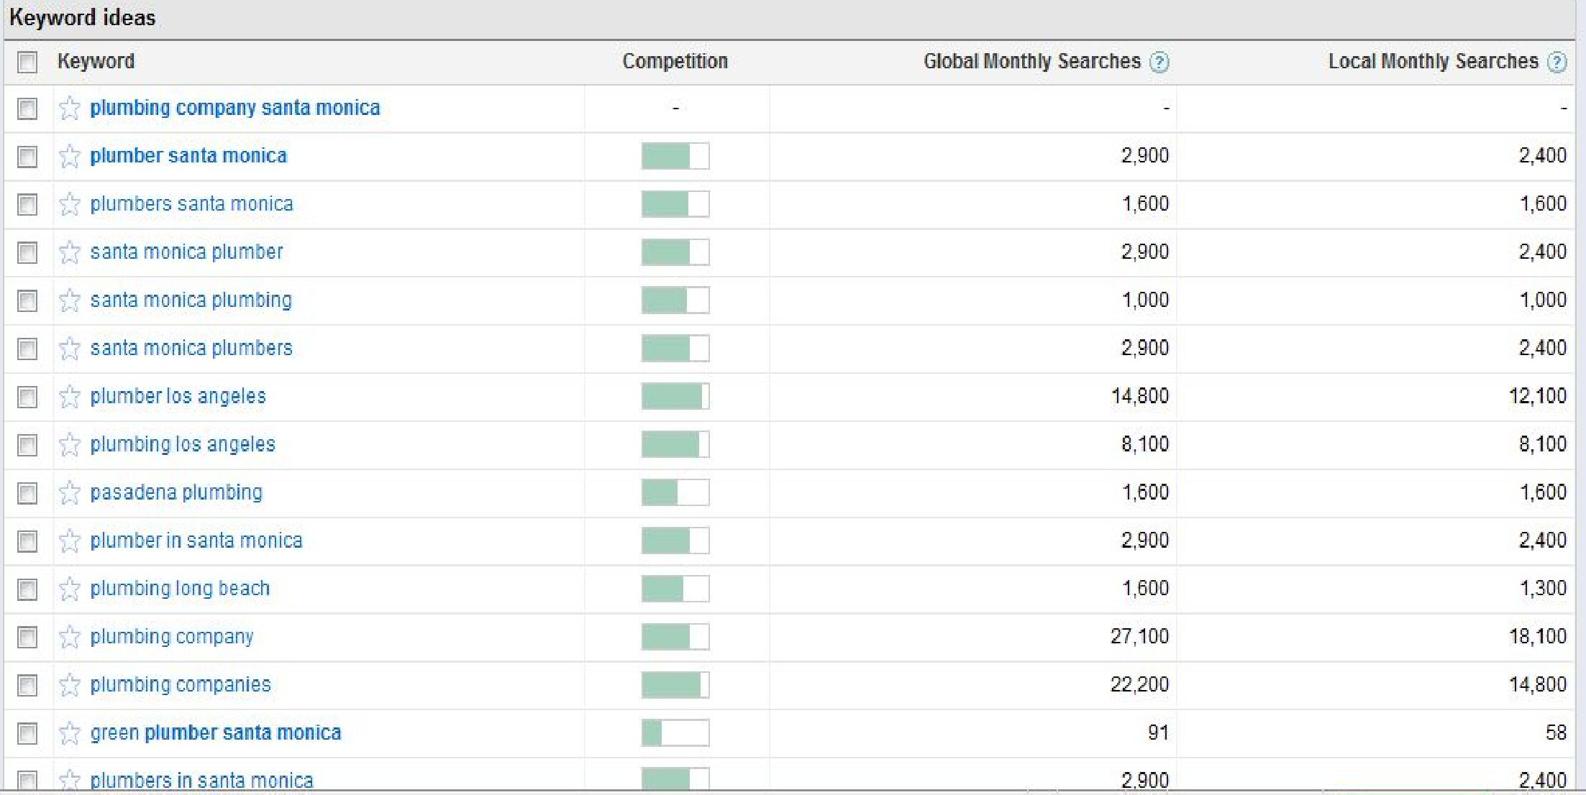Open the 'santa monica plumbers' keyword link
The image size is (1586, 795).
[x=191, y=348]
